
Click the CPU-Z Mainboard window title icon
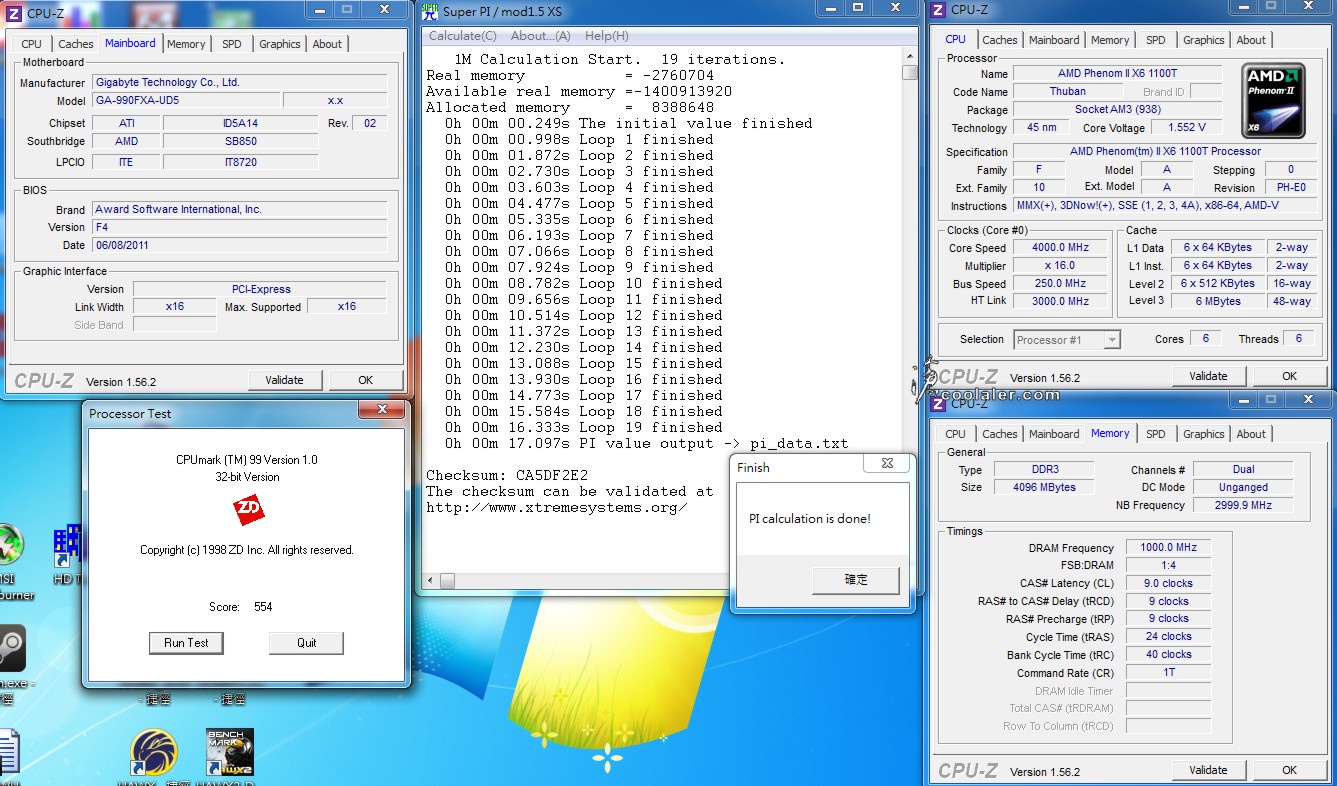(x=14, y=12)
